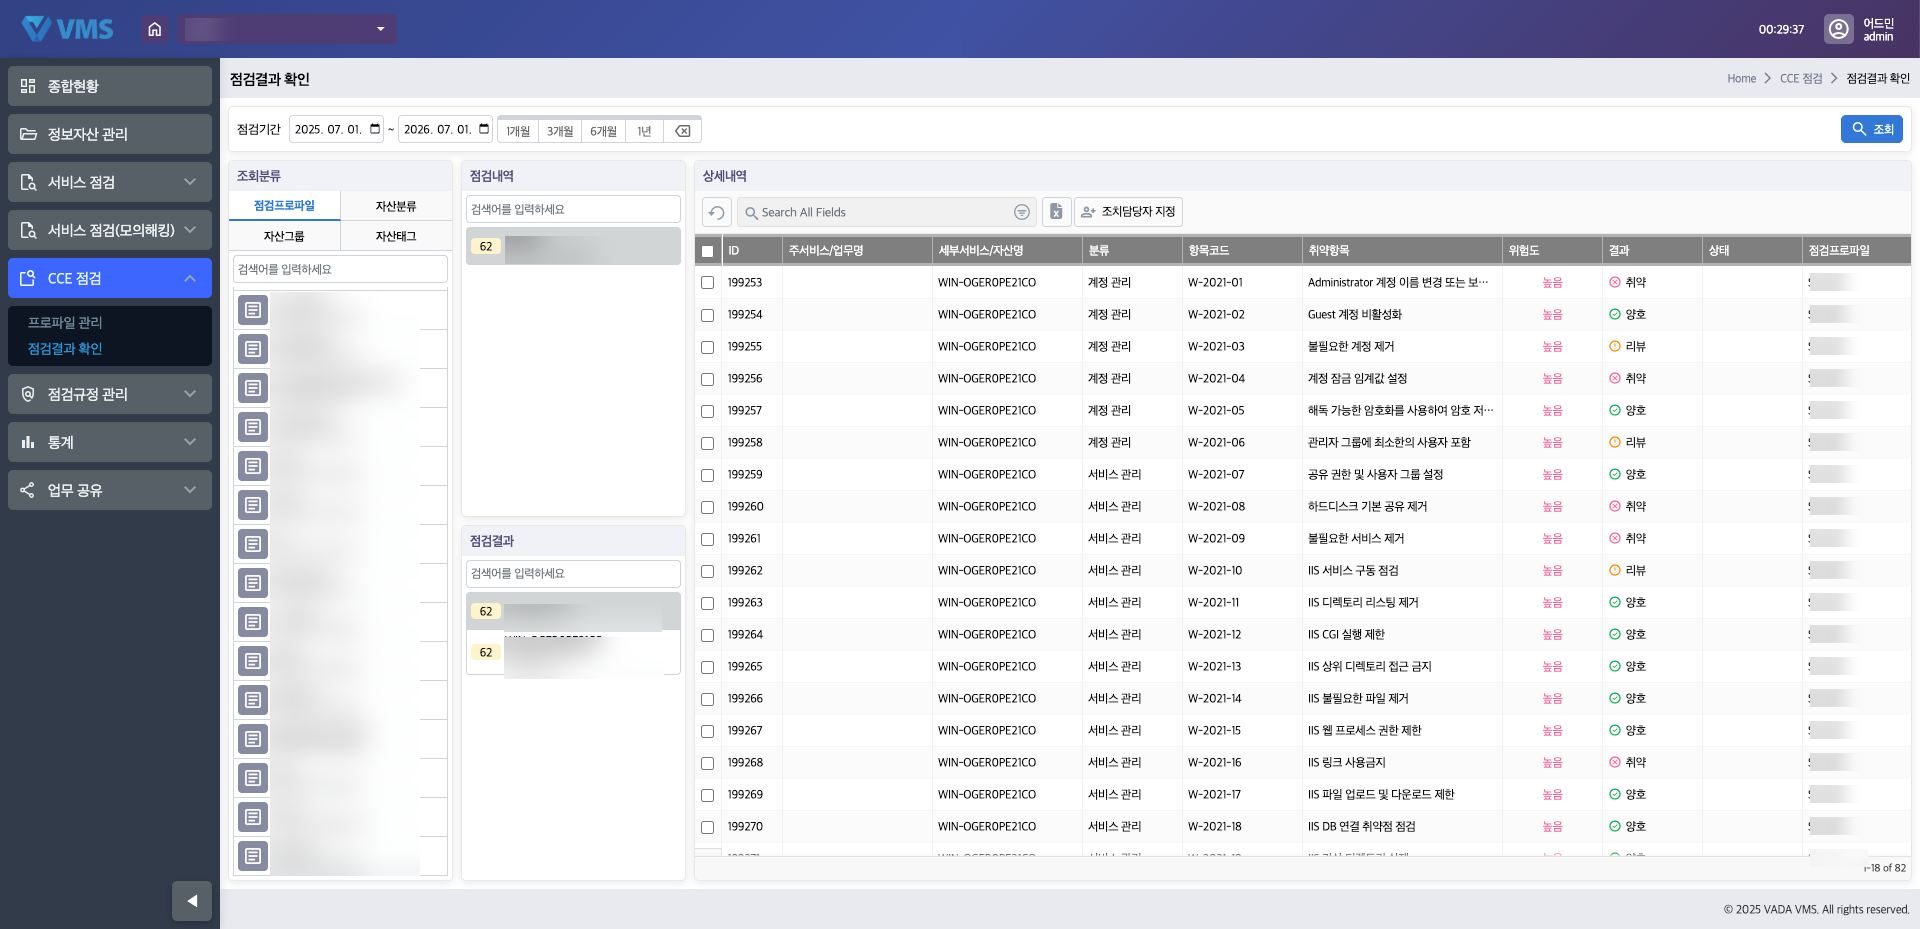The image size is (1920, 929).
Task: Click the refresh icon in 상세내역 toolbar
Action: click(x=717, y=212)
